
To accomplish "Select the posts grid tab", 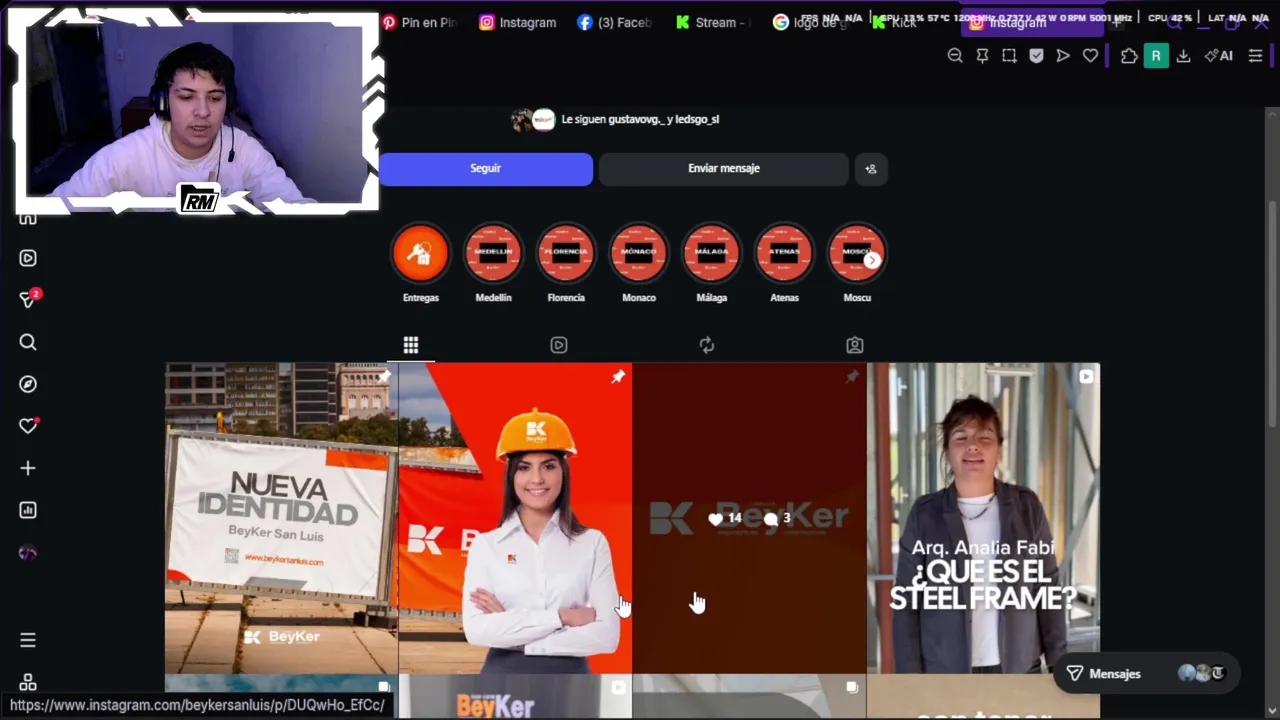I will tap(411, 345).
